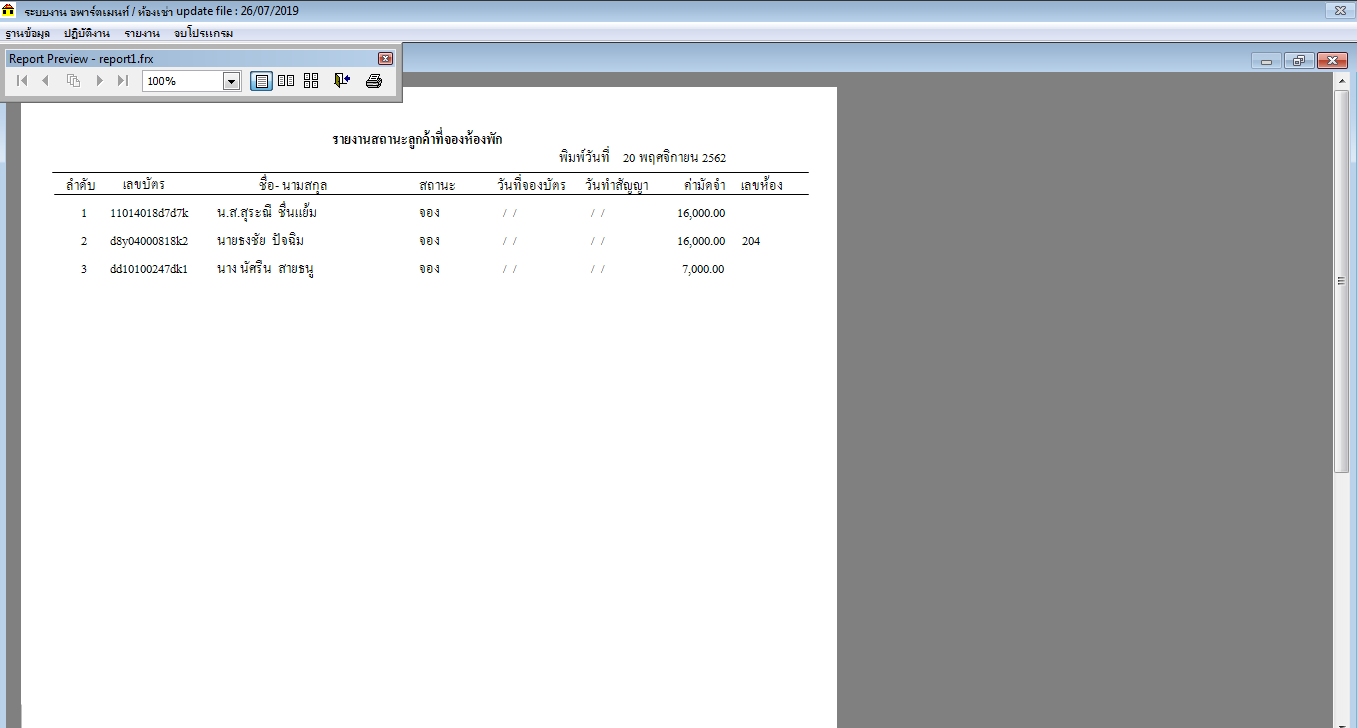This screenshot has height=728, width=1357.
Task: Open the ปฏิบัติงาน menu
Action: [x=87, y=34]
